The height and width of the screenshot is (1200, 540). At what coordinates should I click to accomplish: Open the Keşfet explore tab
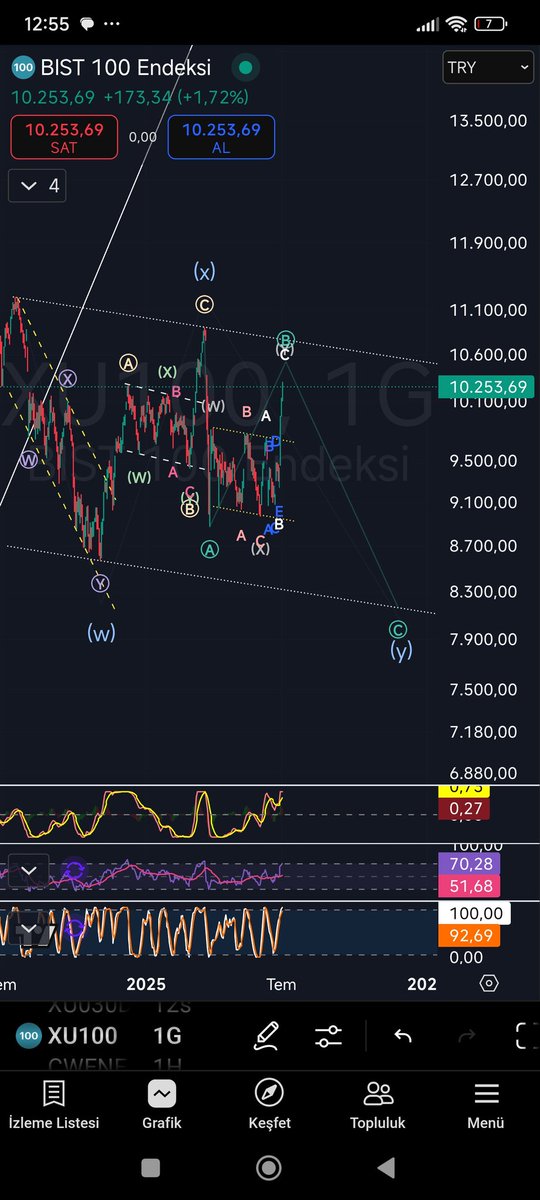coord(269,1104)
